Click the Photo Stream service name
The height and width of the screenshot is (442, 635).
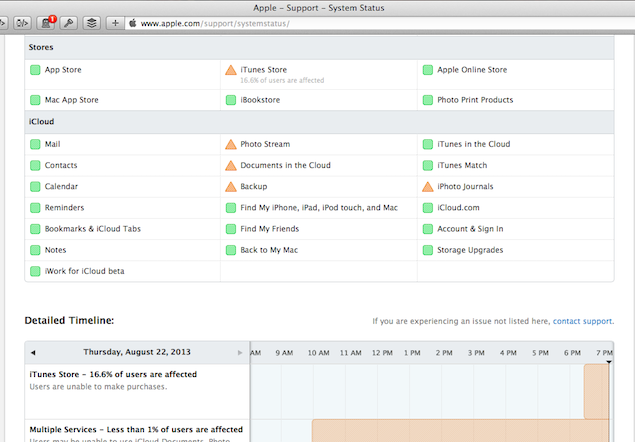point(265,144)
